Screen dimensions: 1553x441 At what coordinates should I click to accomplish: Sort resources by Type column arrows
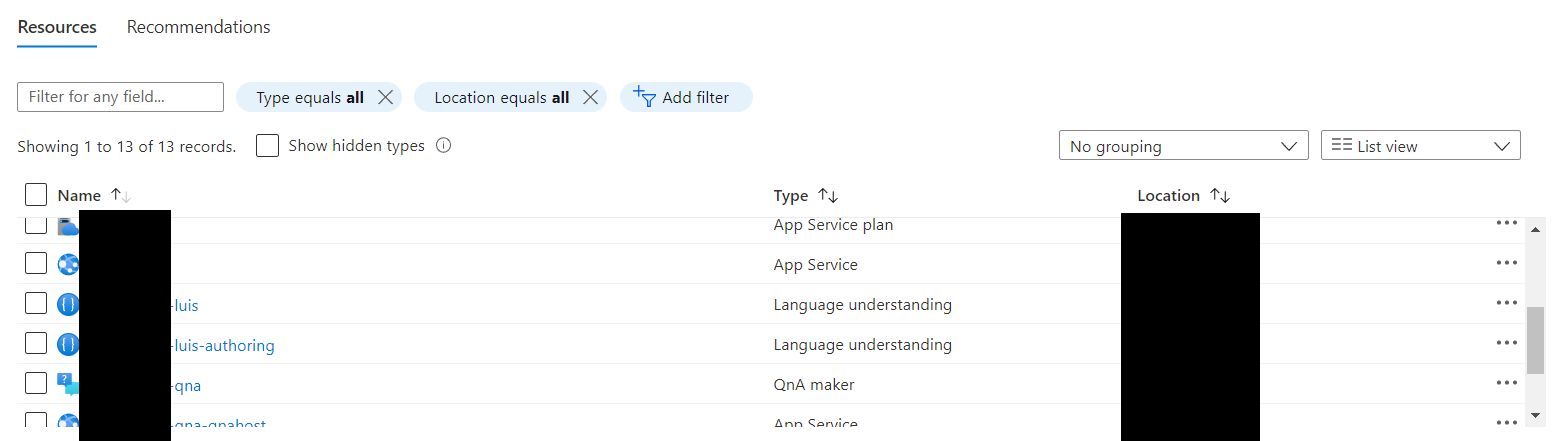[828, 196]
